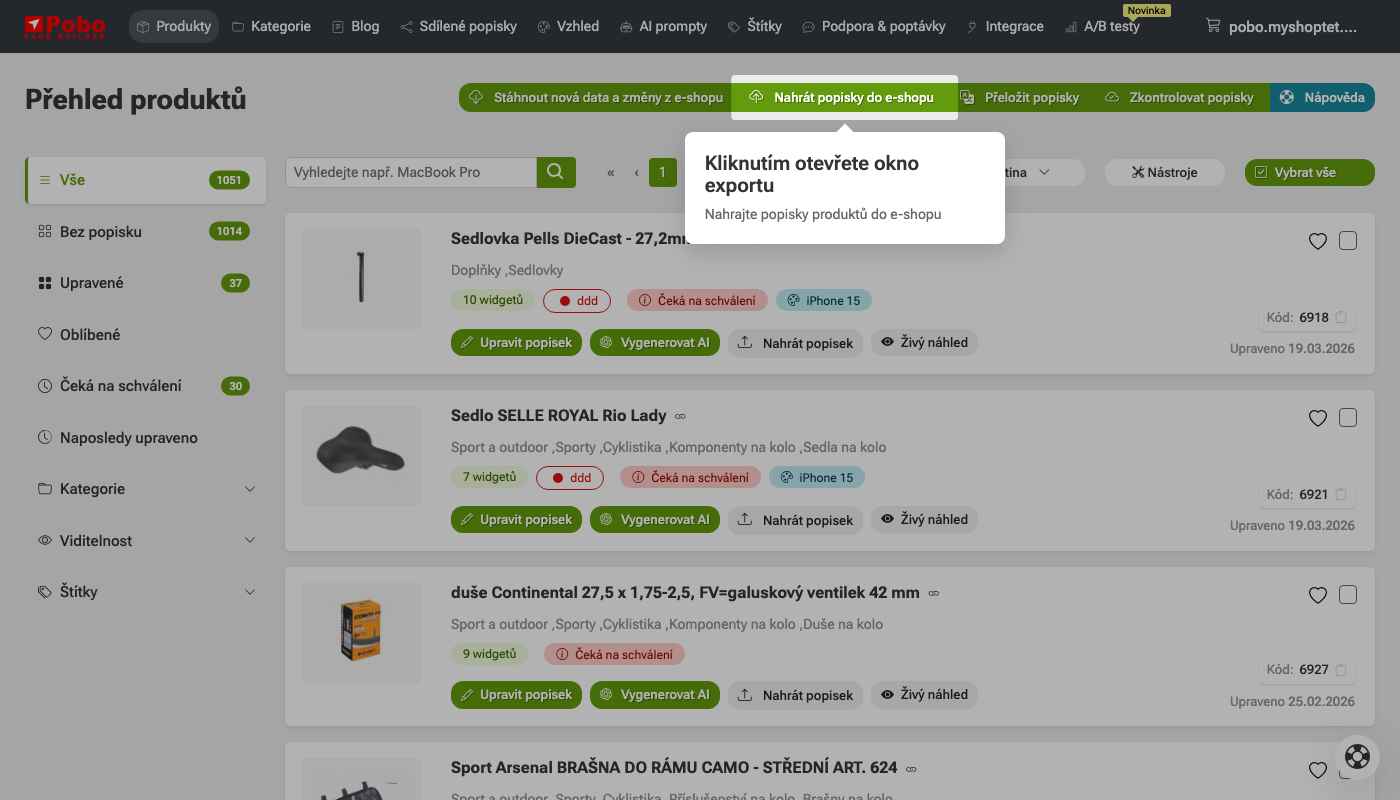Click the search magnifying glass icon
The height and width of the screenshot is (800, 1400).
coord(556,172)
